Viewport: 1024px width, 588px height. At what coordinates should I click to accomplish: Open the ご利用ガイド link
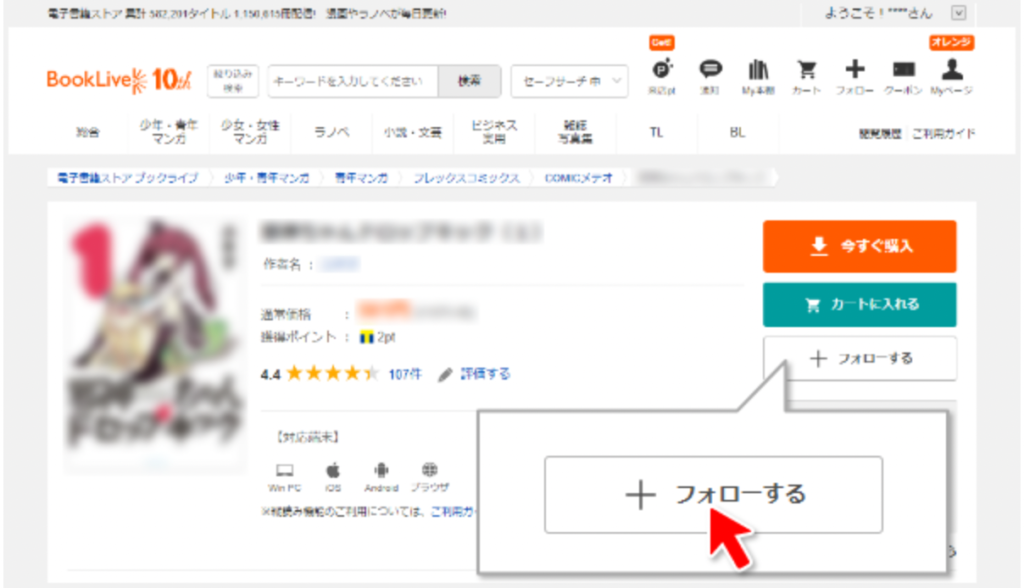[x=943, y=134]
